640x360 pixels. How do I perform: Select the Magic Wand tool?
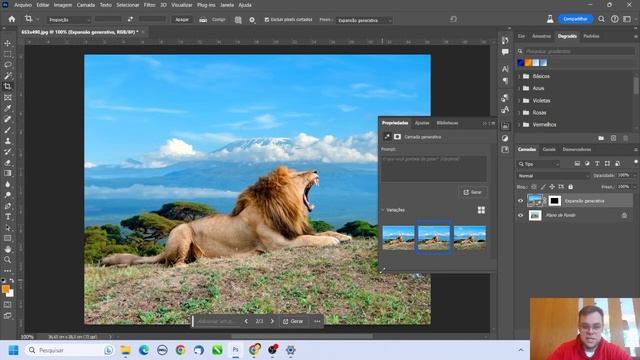point(8,76)
